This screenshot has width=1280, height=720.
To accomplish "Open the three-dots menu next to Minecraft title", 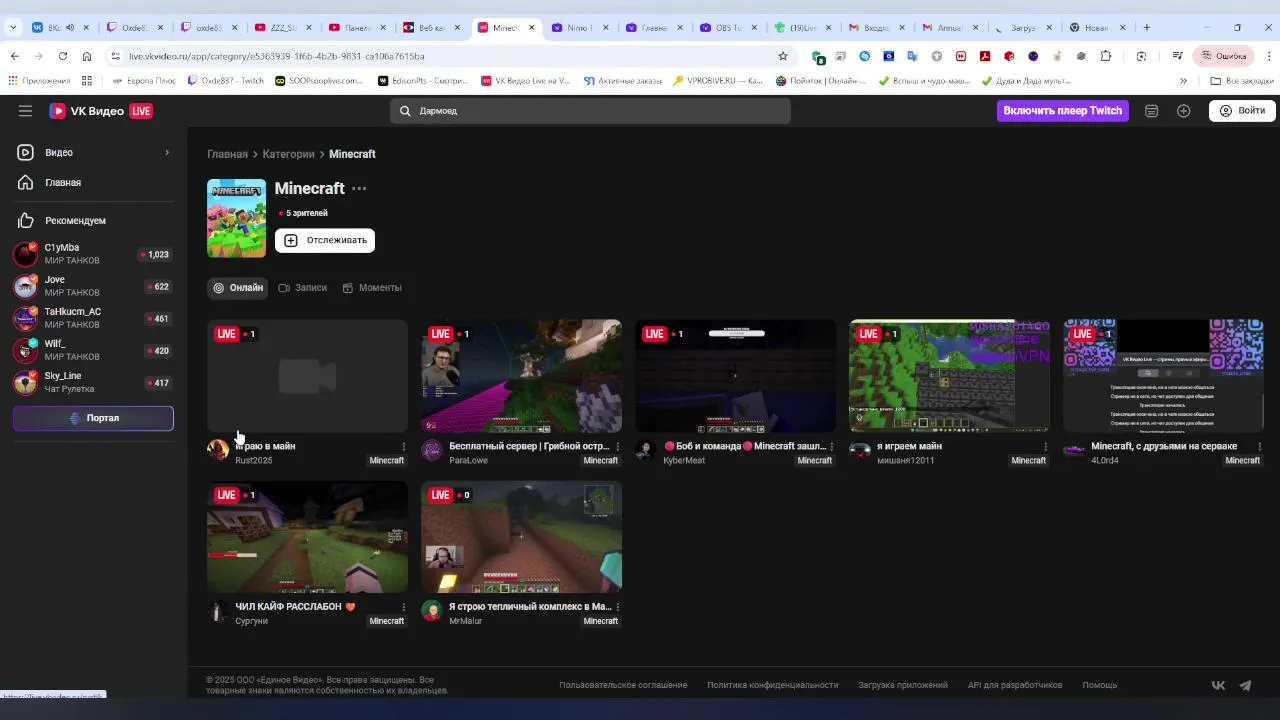I will point(359,189).
